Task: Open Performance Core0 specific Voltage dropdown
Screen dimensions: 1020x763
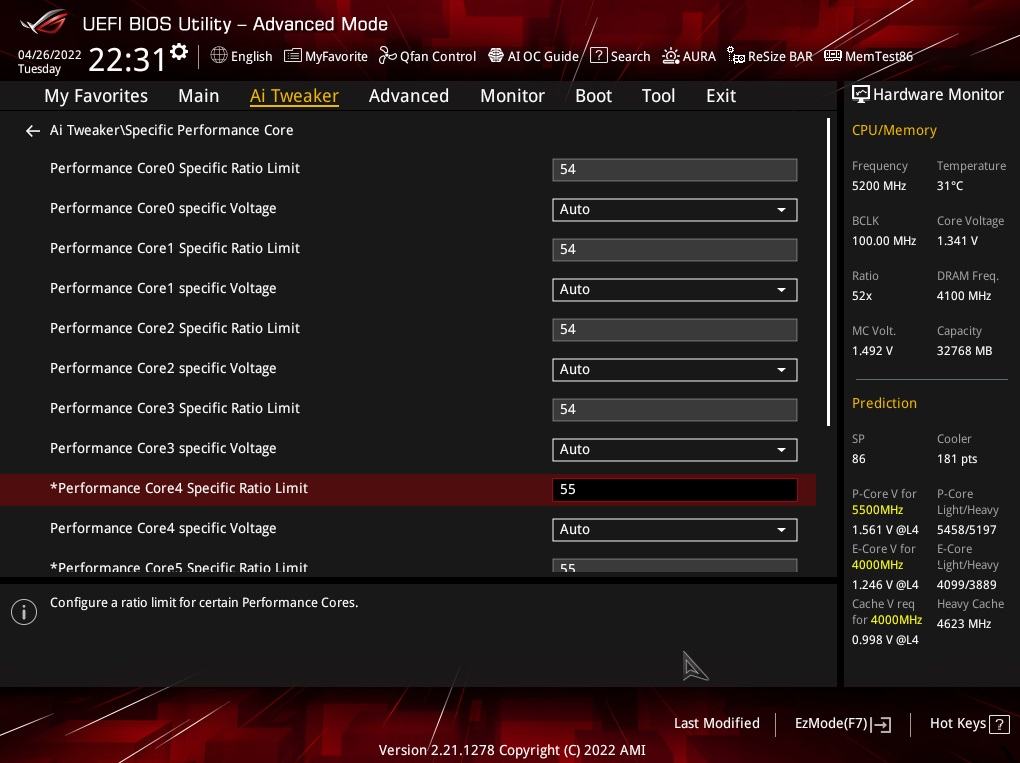Action: tap(675, 209)
